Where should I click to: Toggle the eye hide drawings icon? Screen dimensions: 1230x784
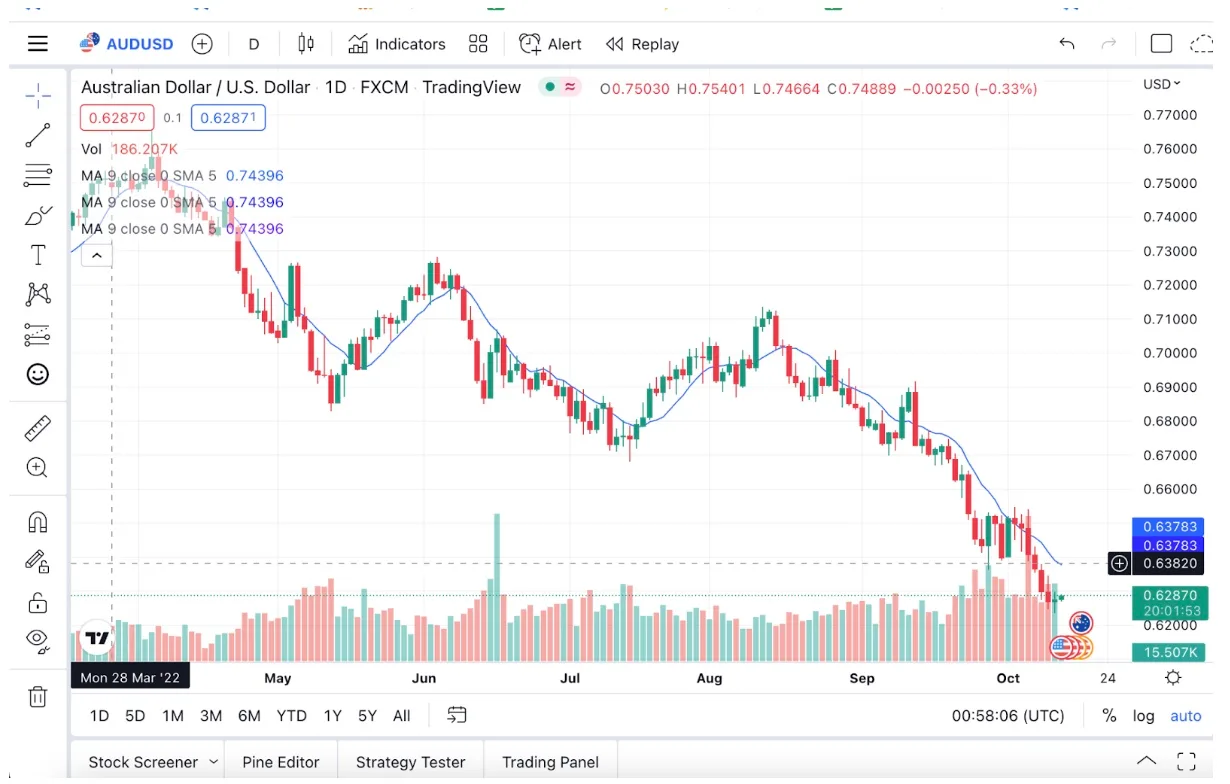(38, 639)
